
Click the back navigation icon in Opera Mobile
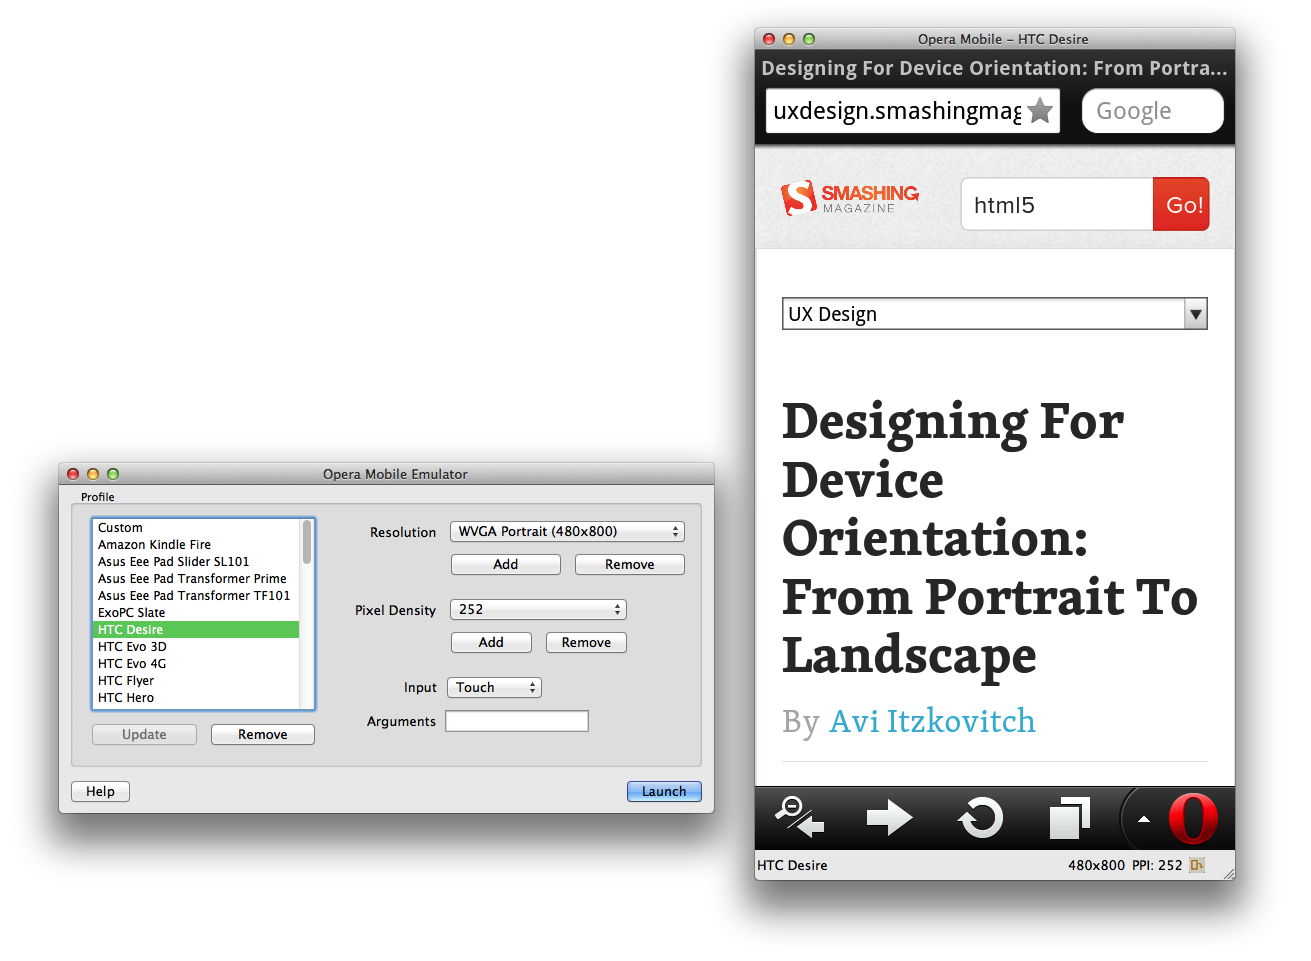[797, 818]
